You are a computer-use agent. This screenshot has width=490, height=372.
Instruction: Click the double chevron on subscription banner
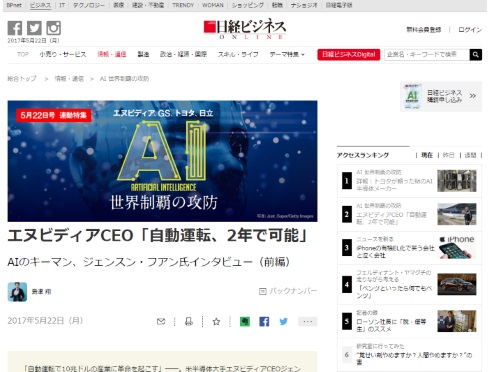coord(473,96)
